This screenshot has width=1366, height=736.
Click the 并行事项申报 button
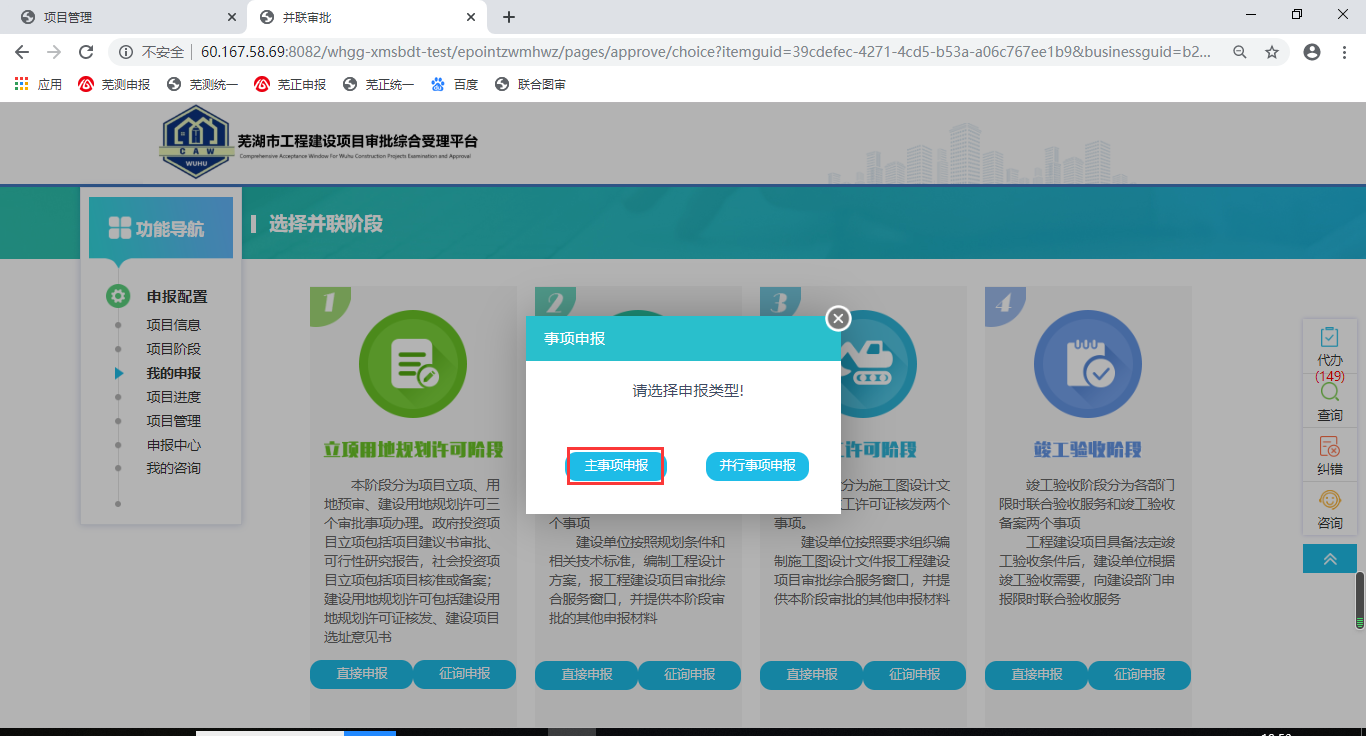[757, 466]
